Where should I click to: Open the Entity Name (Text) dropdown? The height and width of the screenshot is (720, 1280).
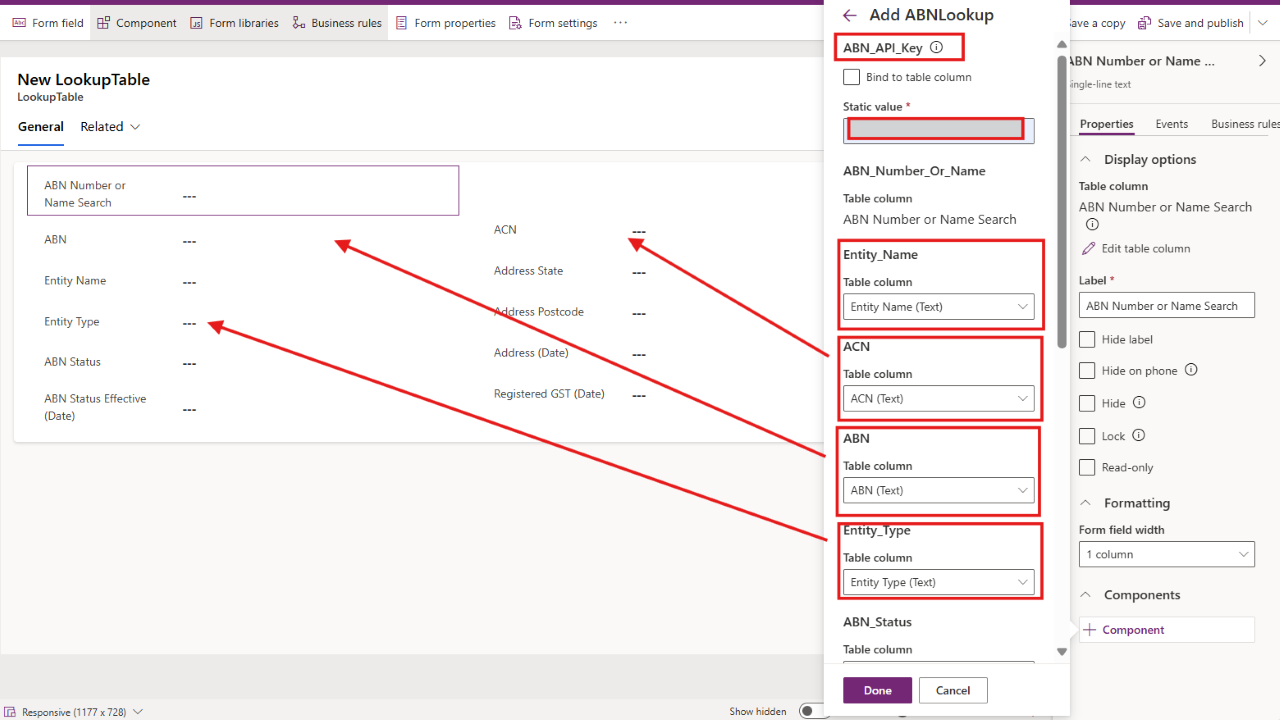[x=938, y=307]
